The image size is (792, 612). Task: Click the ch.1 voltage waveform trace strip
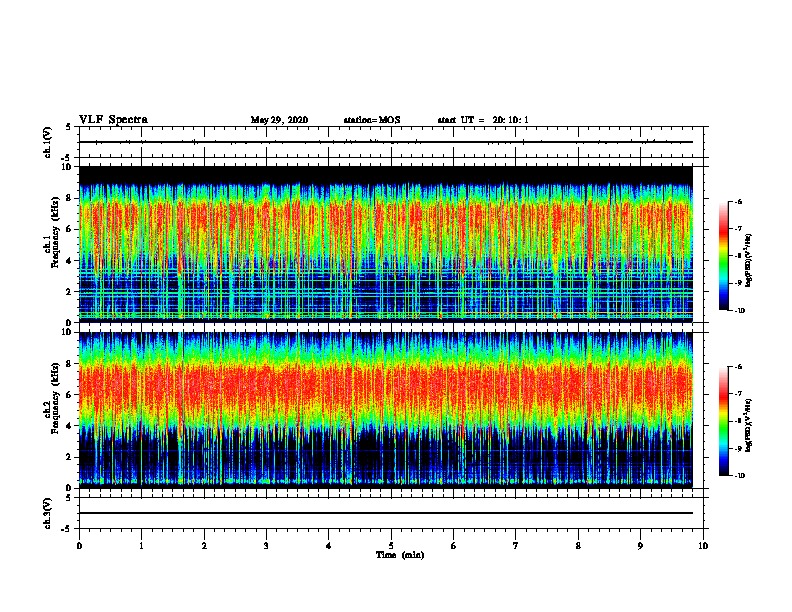tap(385, 142)
